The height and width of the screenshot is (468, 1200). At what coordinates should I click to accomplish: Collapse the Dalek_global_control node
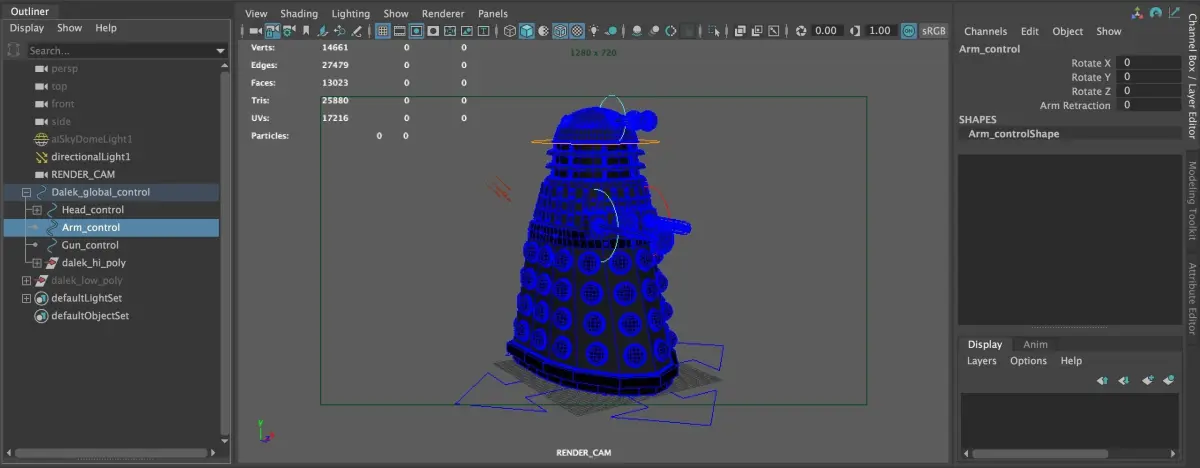click(x=26, y=192)
